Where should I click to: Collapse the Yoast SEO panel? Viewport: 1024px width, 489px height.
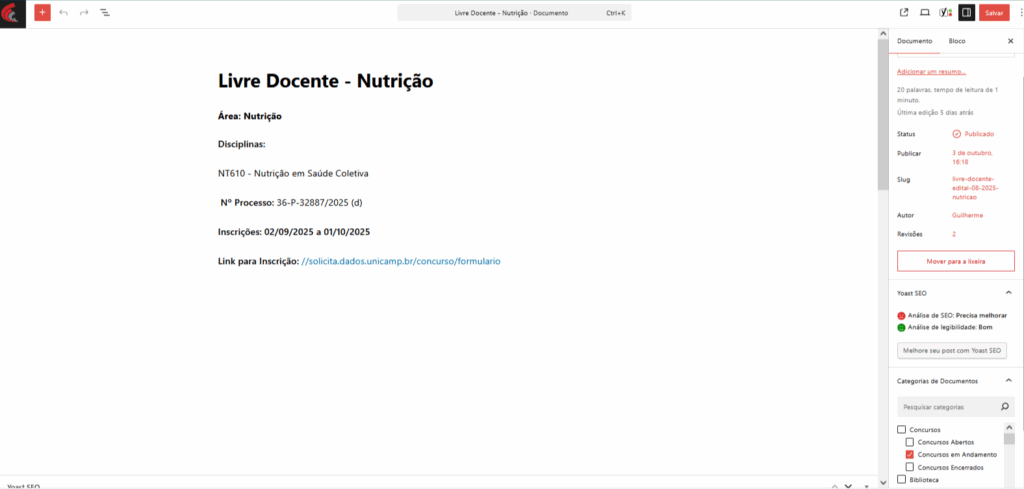point(1008,292)
